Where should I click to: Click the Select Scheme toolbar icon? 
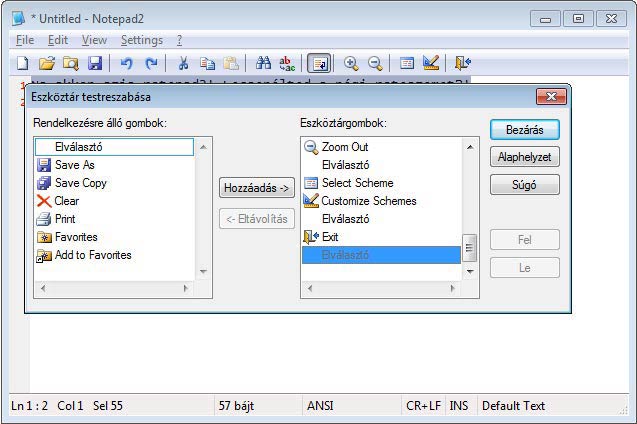coord(407,63)
